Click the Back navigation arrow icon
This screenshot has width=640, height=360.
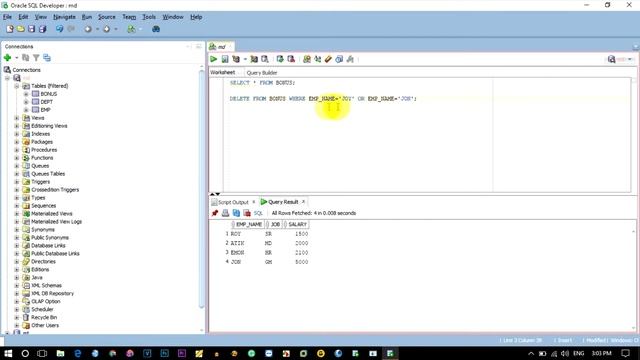(x=87, y=29)
